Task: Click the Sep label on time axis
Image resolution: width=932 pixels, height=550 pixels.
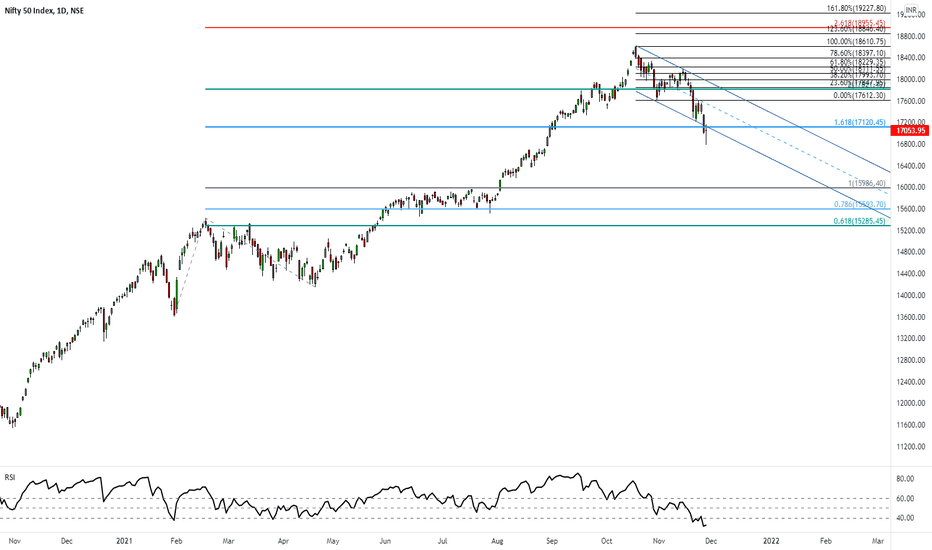Action: pyautogui.click(x=552, y=541)
